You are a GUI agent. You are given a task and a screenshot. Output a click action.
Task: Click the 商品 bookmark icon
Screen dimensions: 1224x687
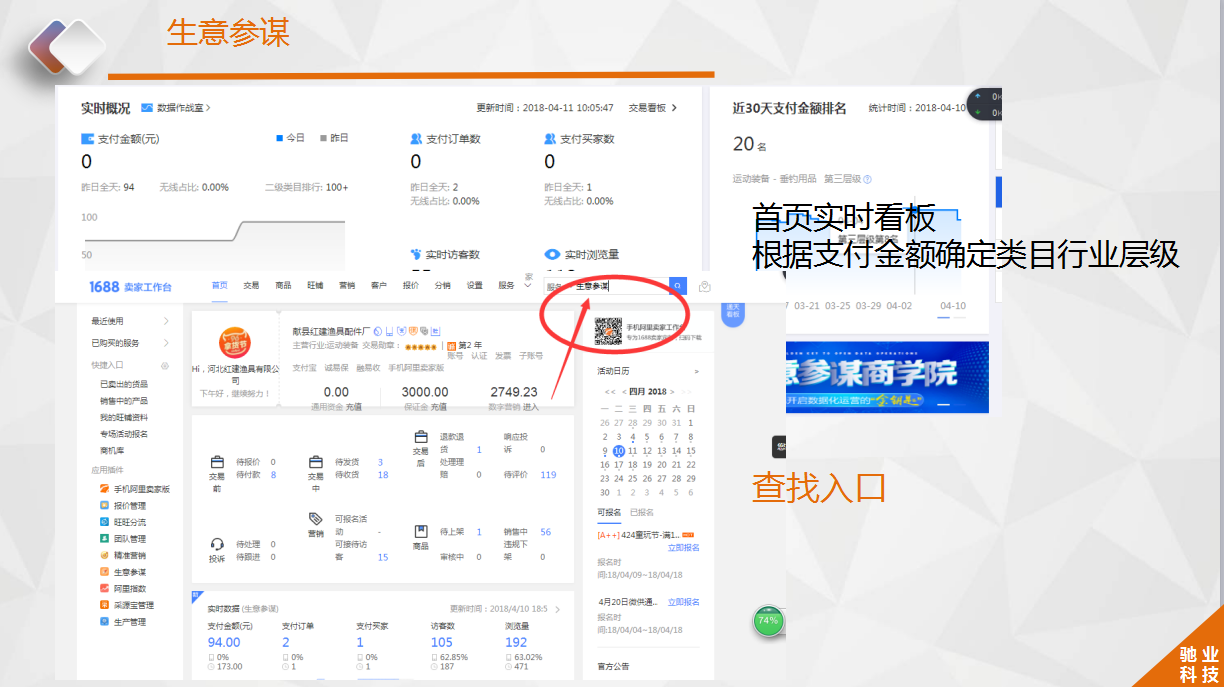pyautogui.click(x=421, y=532)
